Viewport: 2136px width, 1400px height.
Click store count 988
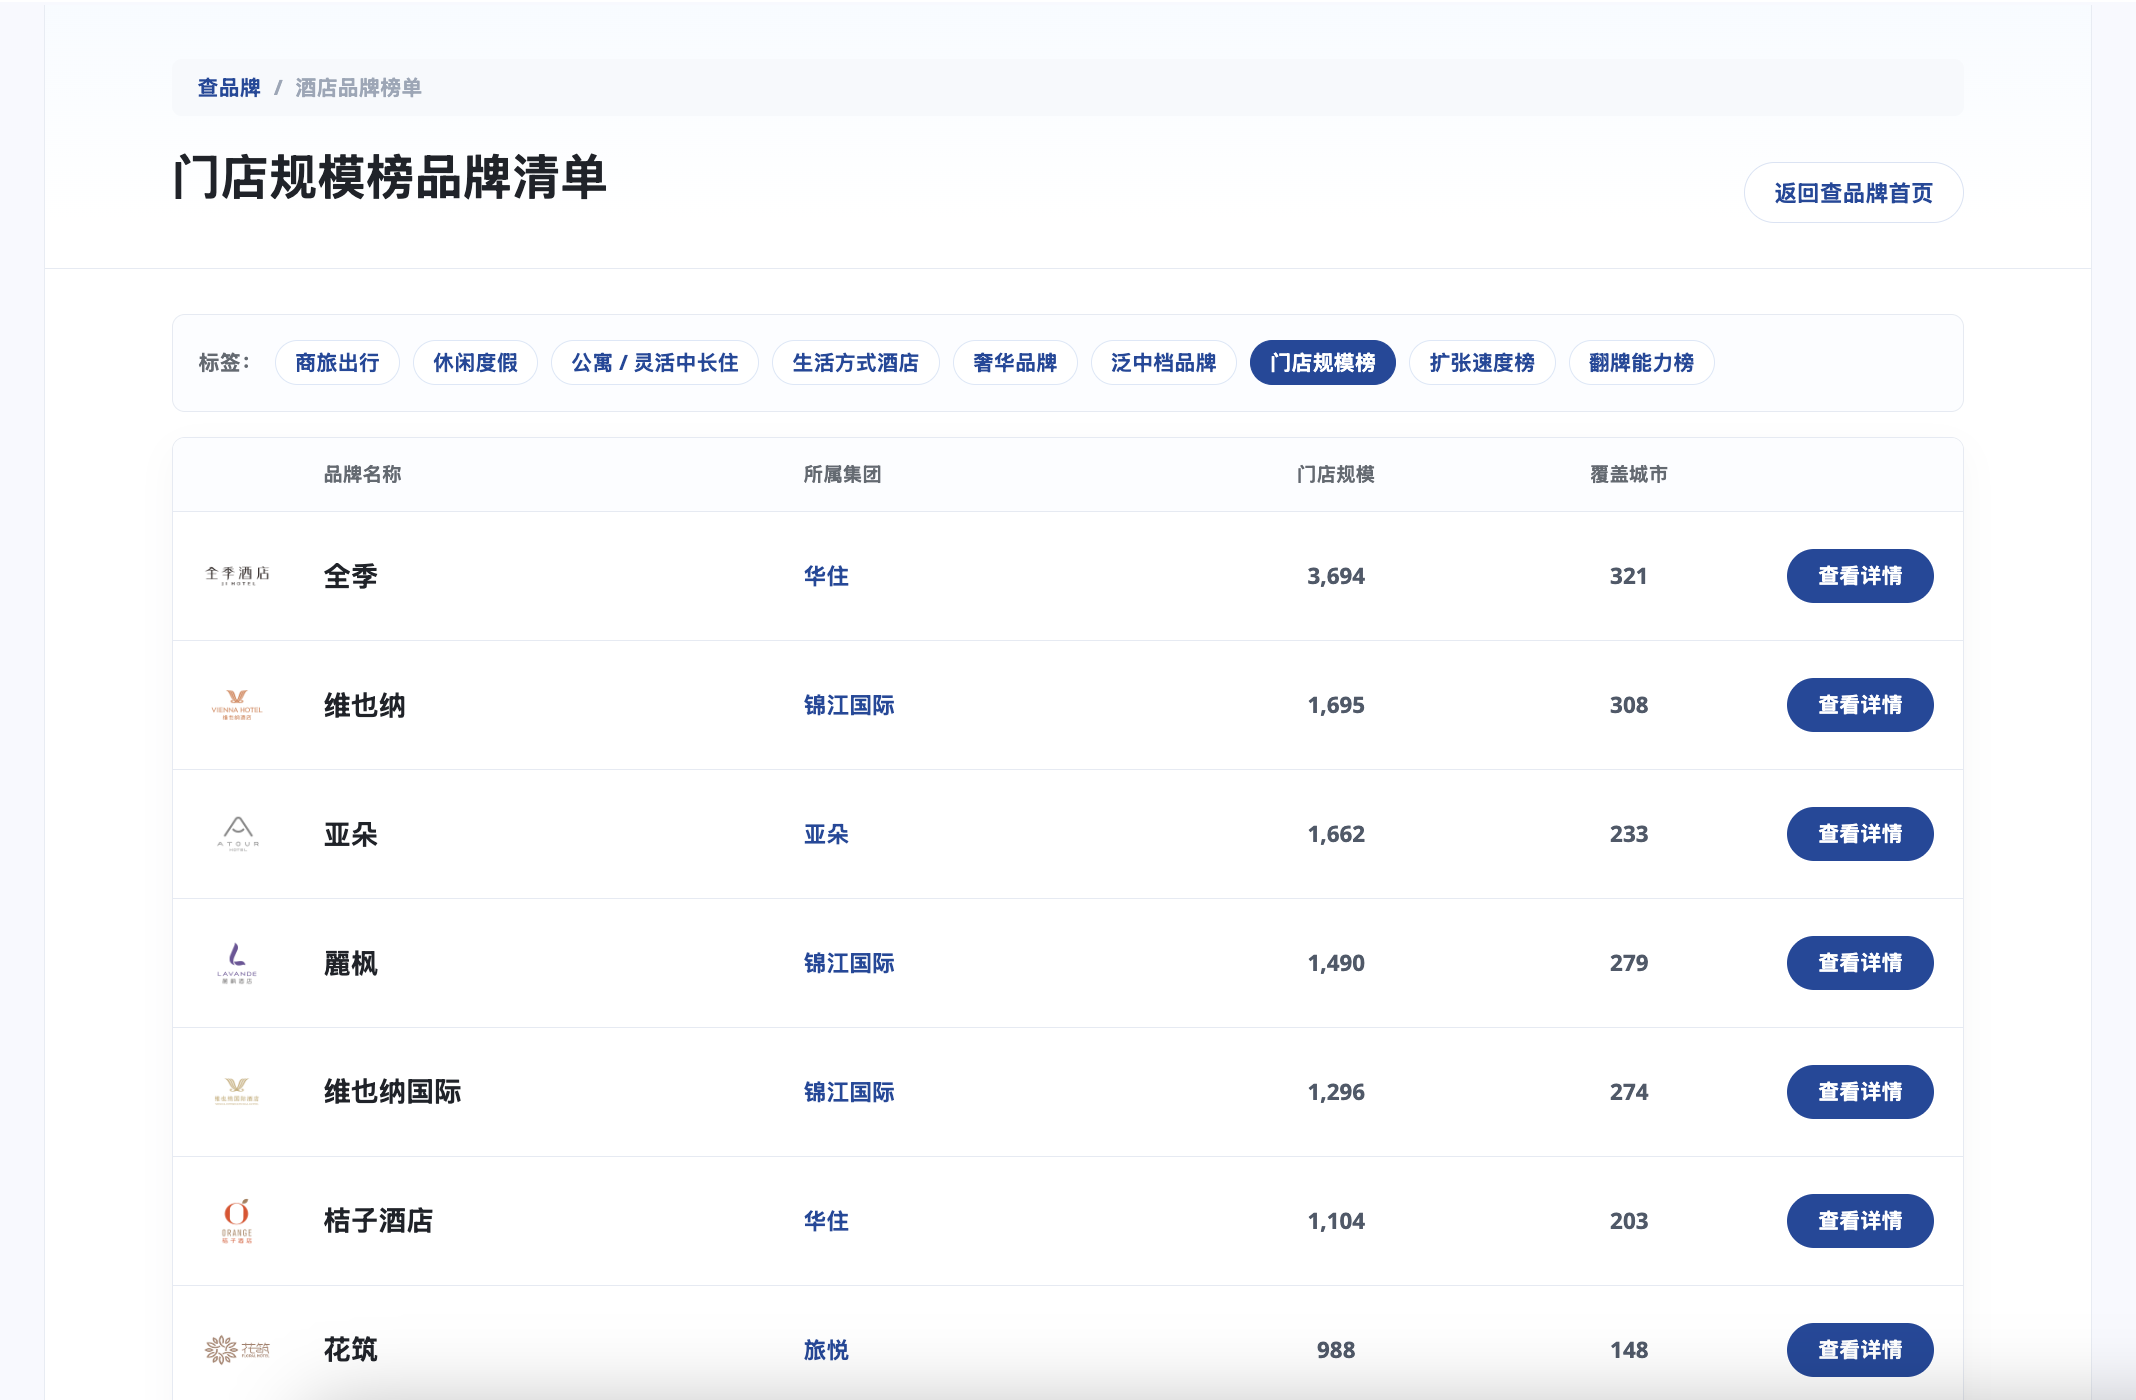(1336, 1350)
